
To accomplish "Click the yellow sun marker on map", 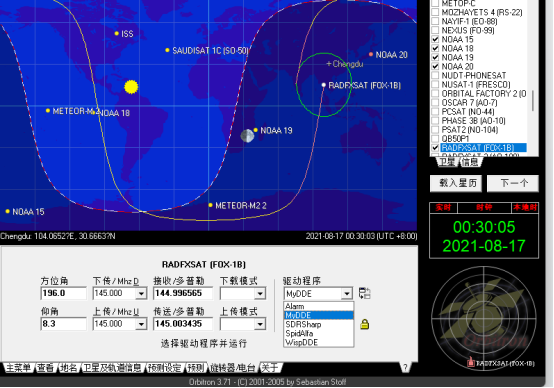I will (131, 87).
